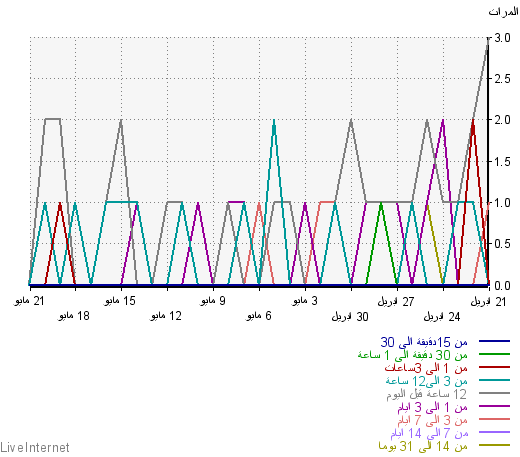Click the x-axis date label with 30
Image resolution: width=520 pixels, height=457 pixels.
click(350, 316)
